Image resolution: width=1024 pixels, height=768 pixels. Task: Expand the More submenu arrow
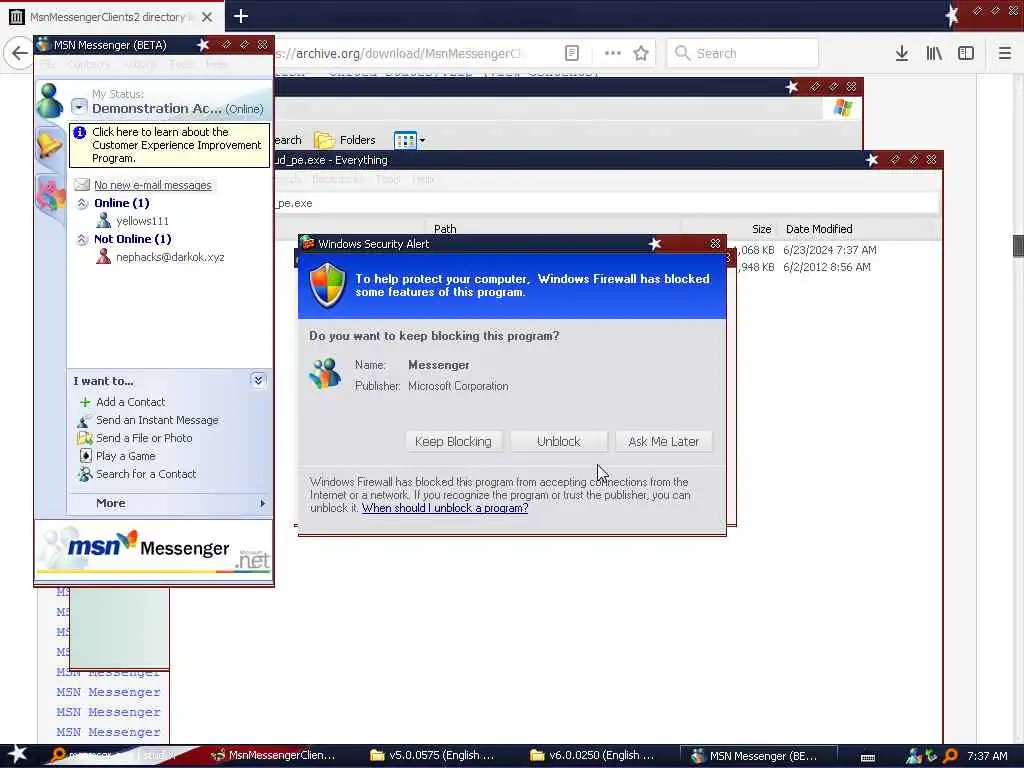(263, 503)
